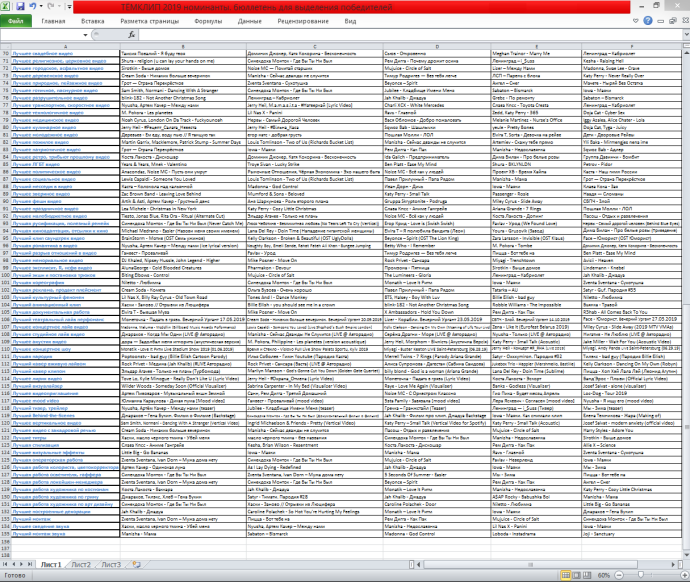Open Excel Help question mark icon
This screenshot has height=582, width=690.
(648, 20)
